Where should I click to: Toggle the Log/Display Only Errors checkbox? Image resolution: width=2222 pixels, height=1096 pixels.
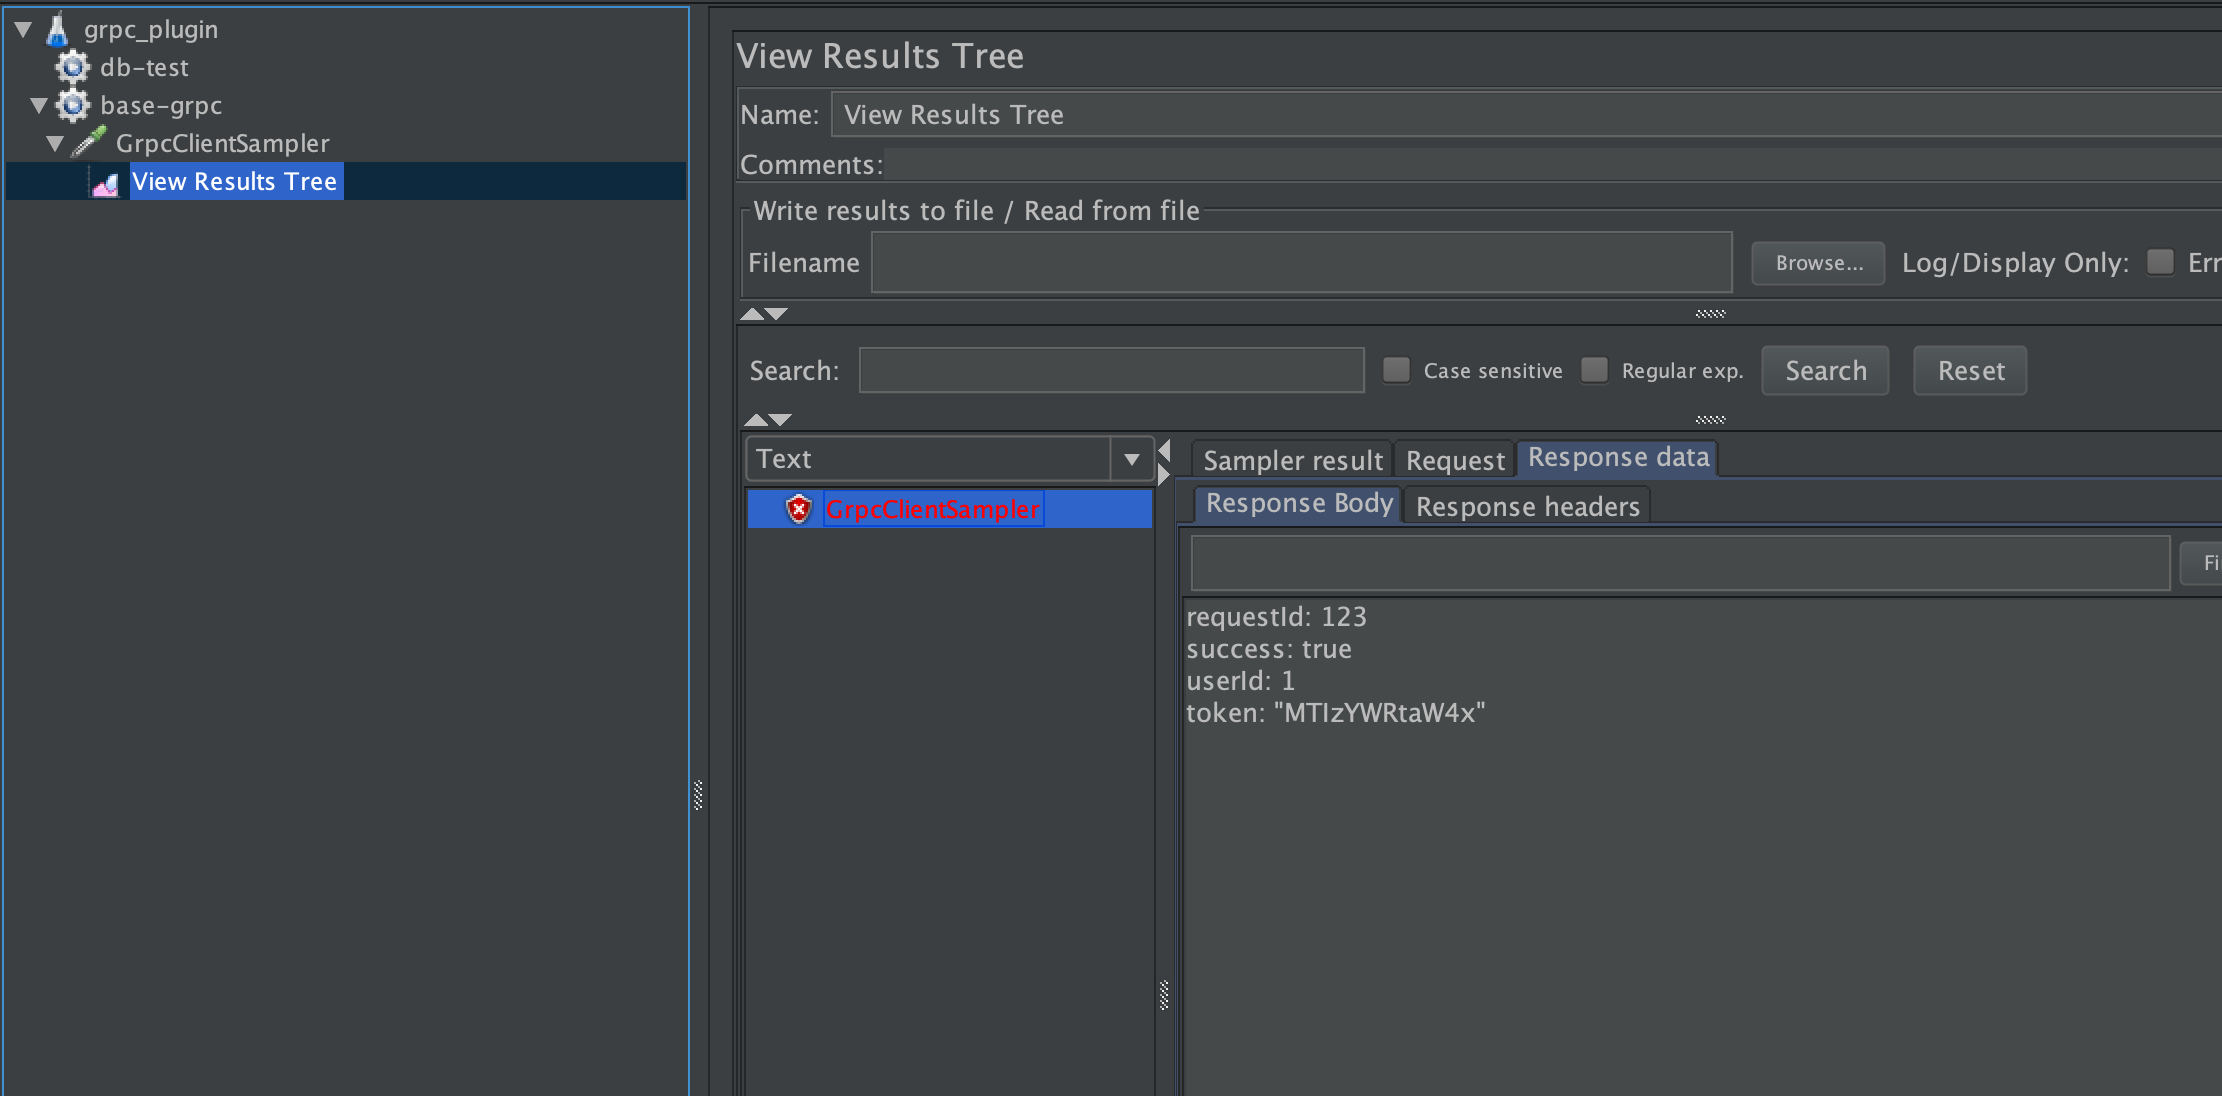click(x=2160, y=262)
